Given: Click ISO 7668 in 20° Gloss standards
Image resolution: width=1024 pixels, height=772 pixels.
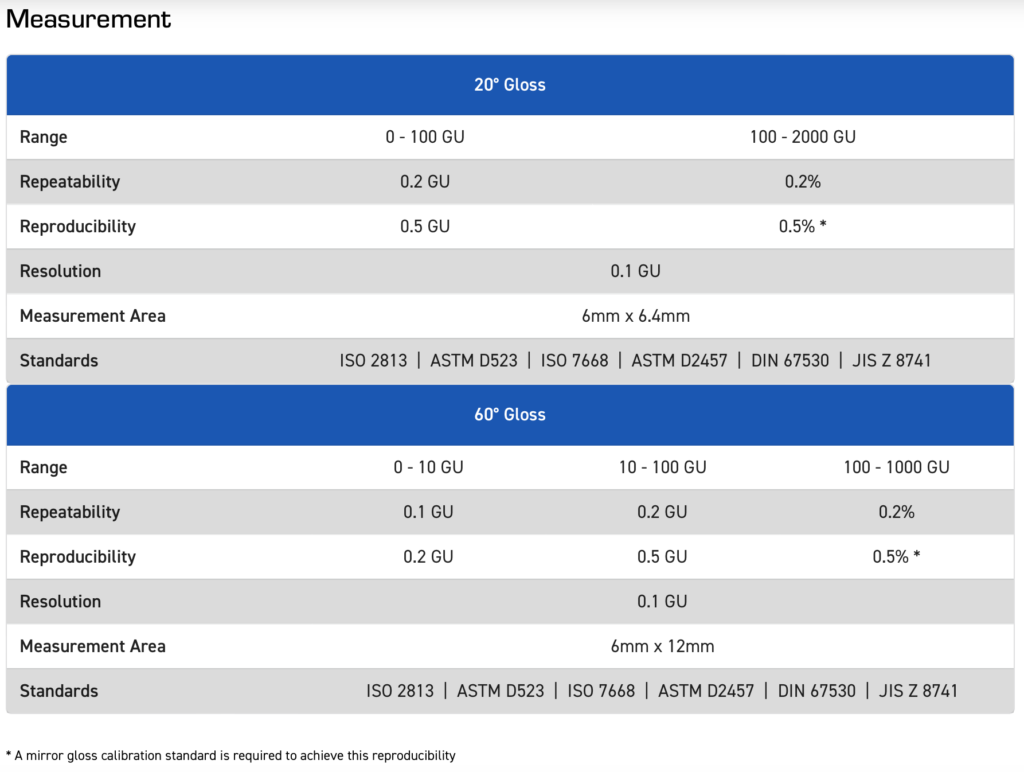Looking at the screenshot, I should (574, 361).
